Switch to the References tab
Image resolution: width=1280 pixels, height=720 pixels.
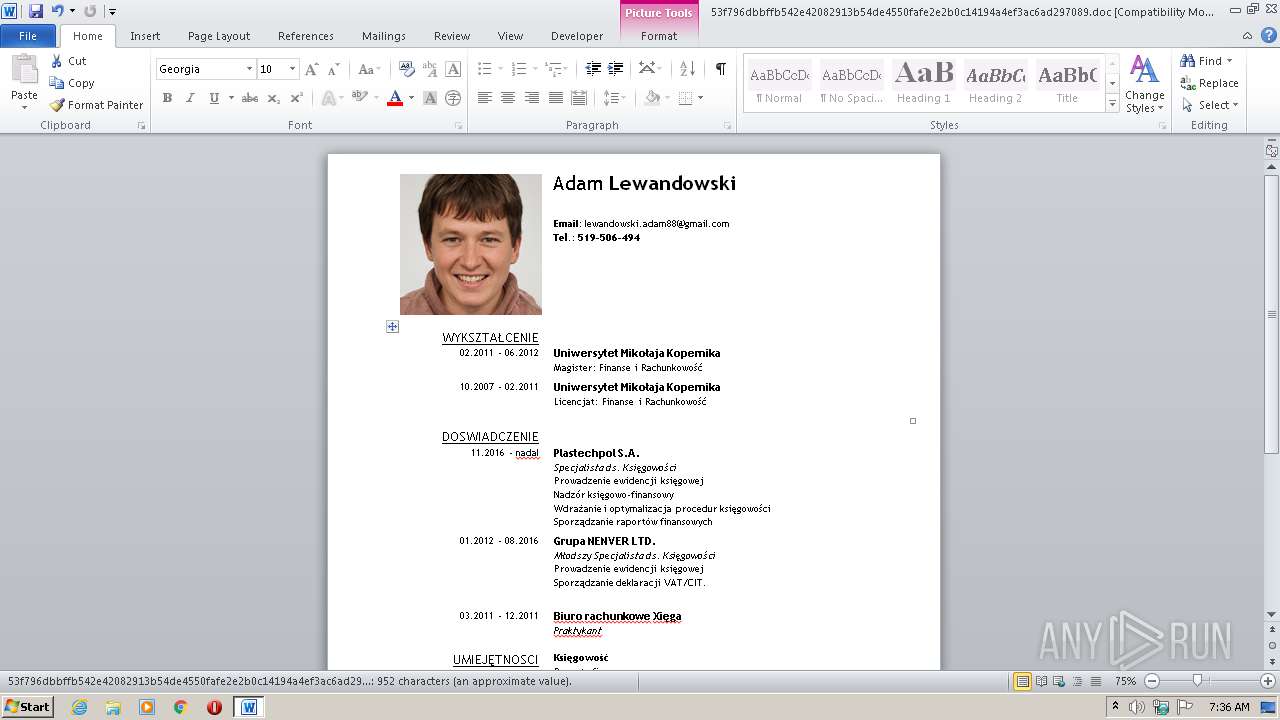[306, 36]
